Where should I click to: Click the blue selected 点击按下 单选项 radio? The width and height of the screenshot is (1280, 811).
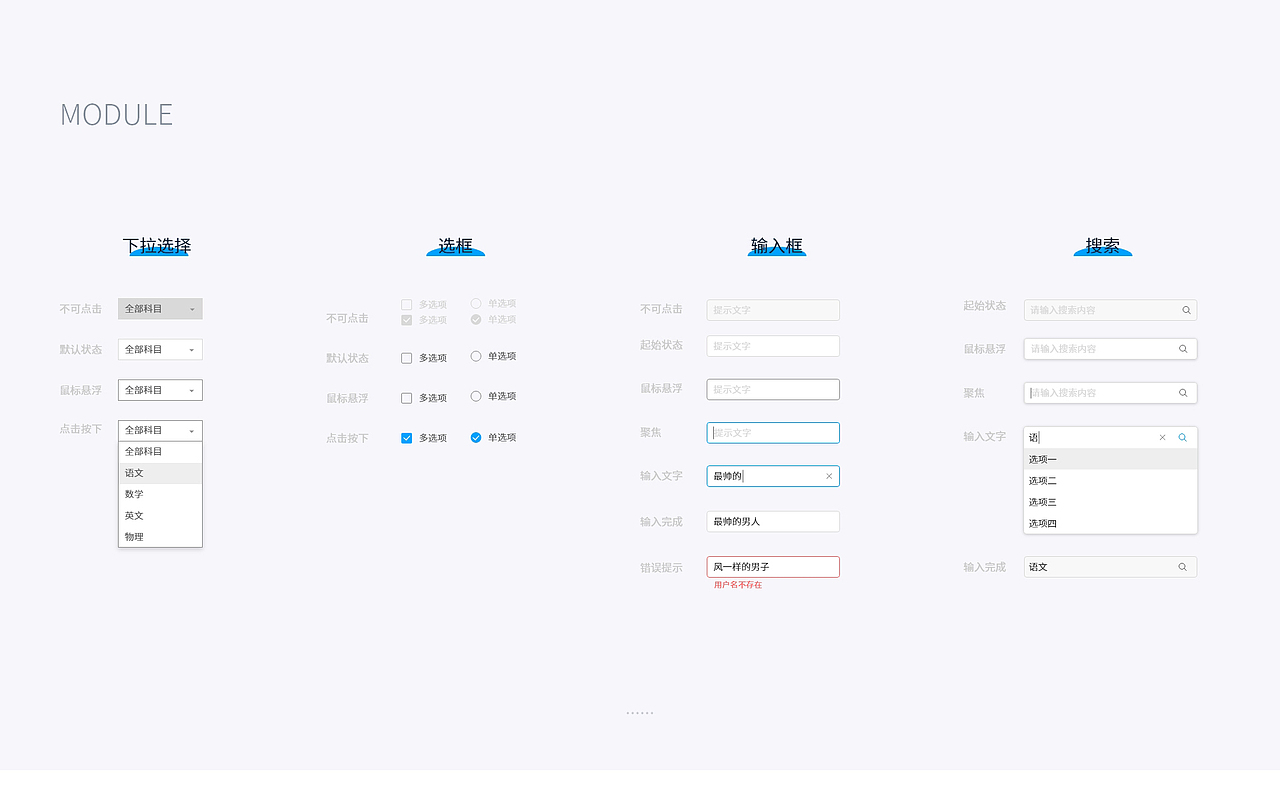tap(476, 437)
